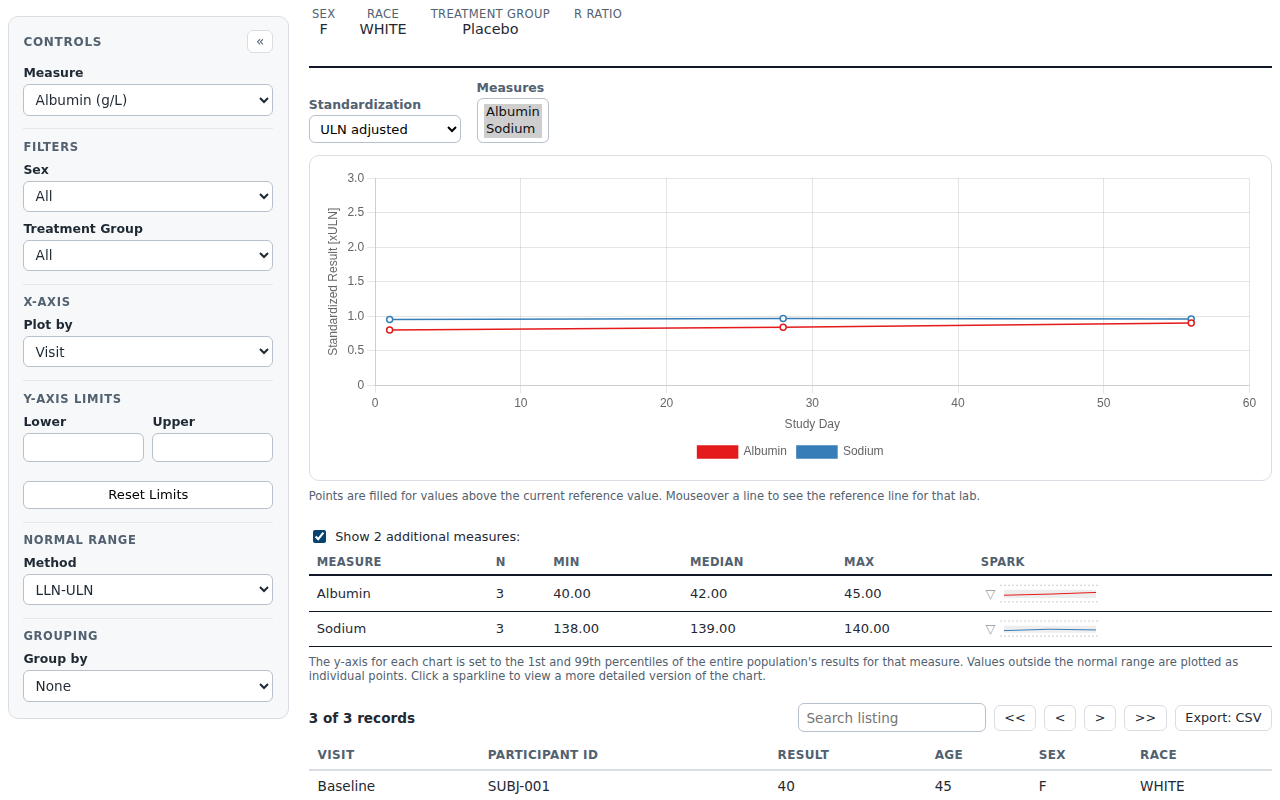Image resolution: width=1280 pixels, height=800 pixels.
Task: Click the Upper y-axis limit field
Action: point(212,447)
